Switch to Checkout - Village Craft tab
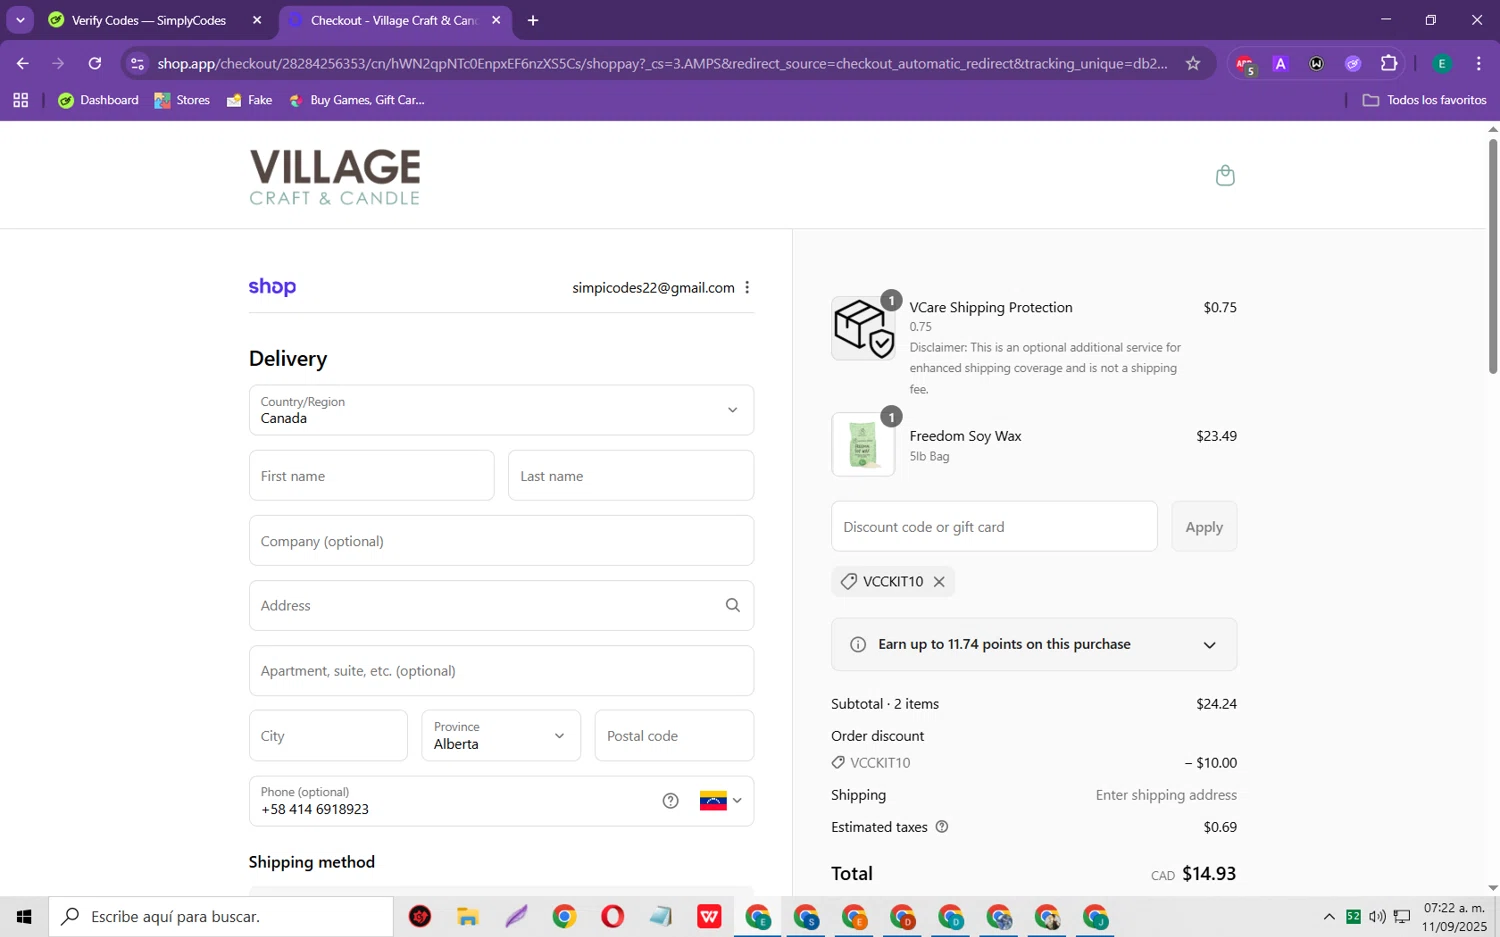The image size is (1500, 937). coord(395,20)
